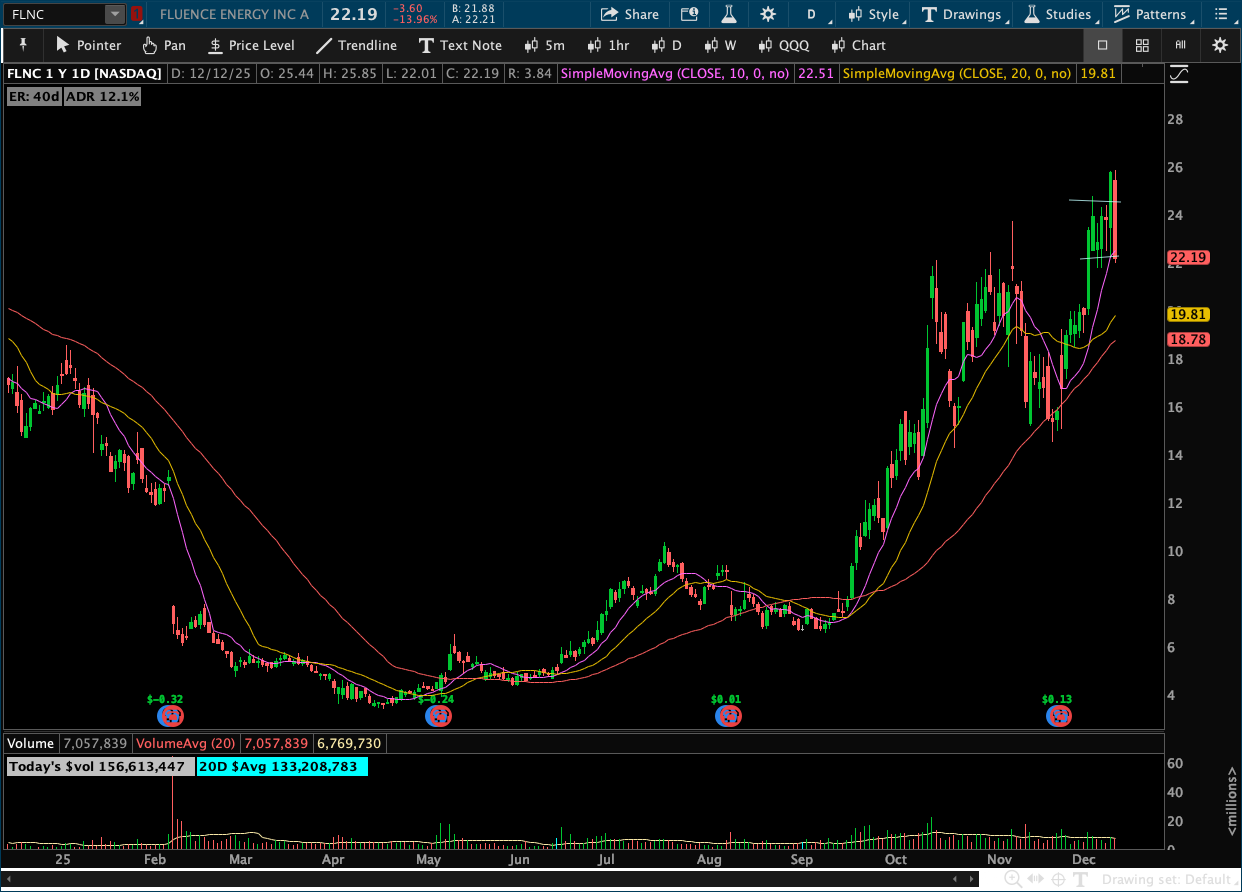Select the Text Note tool
The height and width of the screenshot is (892, 1242).
click(x=460, y=45)
